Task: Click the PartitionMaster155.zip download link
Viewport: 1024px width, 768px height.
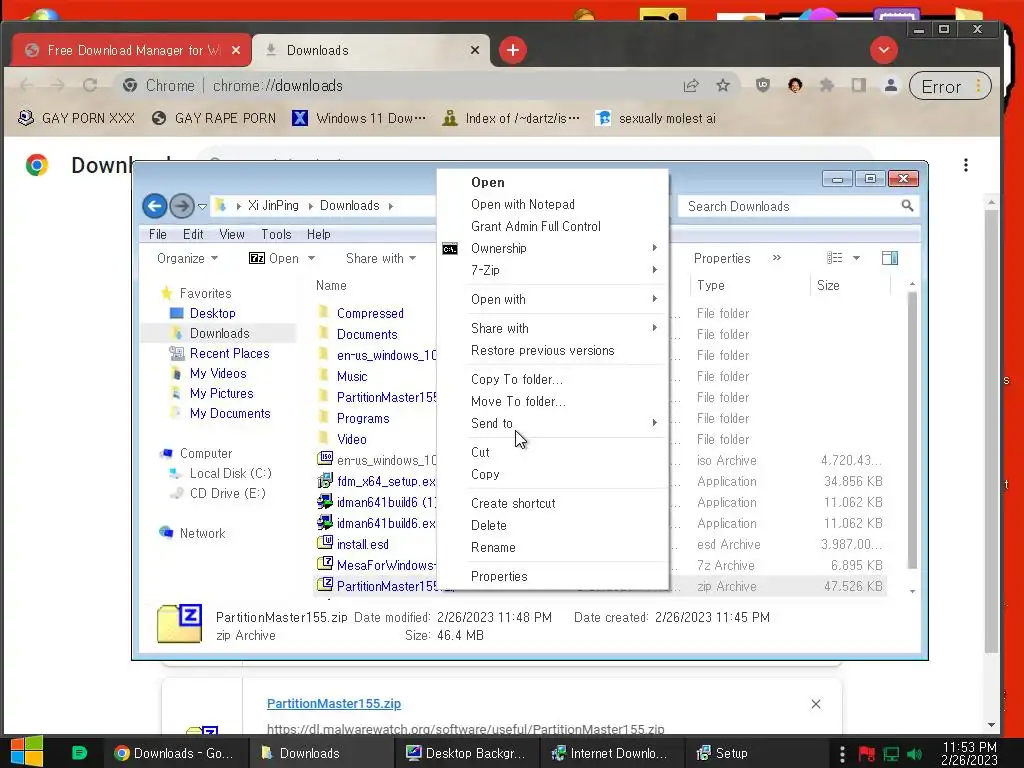Action: (334, 703)
